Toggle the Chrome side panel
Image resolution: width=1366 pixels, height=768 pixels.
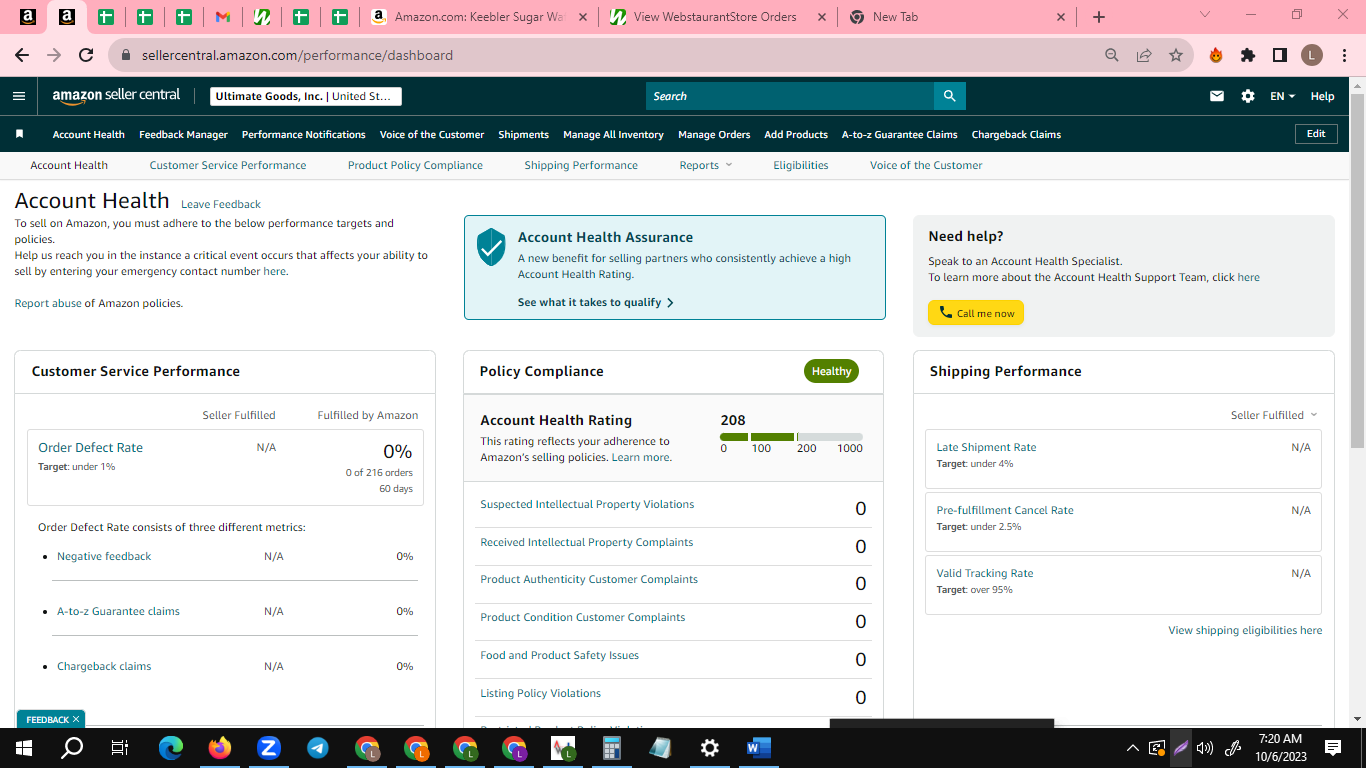pyautogui.click(x=1280, y=56)
